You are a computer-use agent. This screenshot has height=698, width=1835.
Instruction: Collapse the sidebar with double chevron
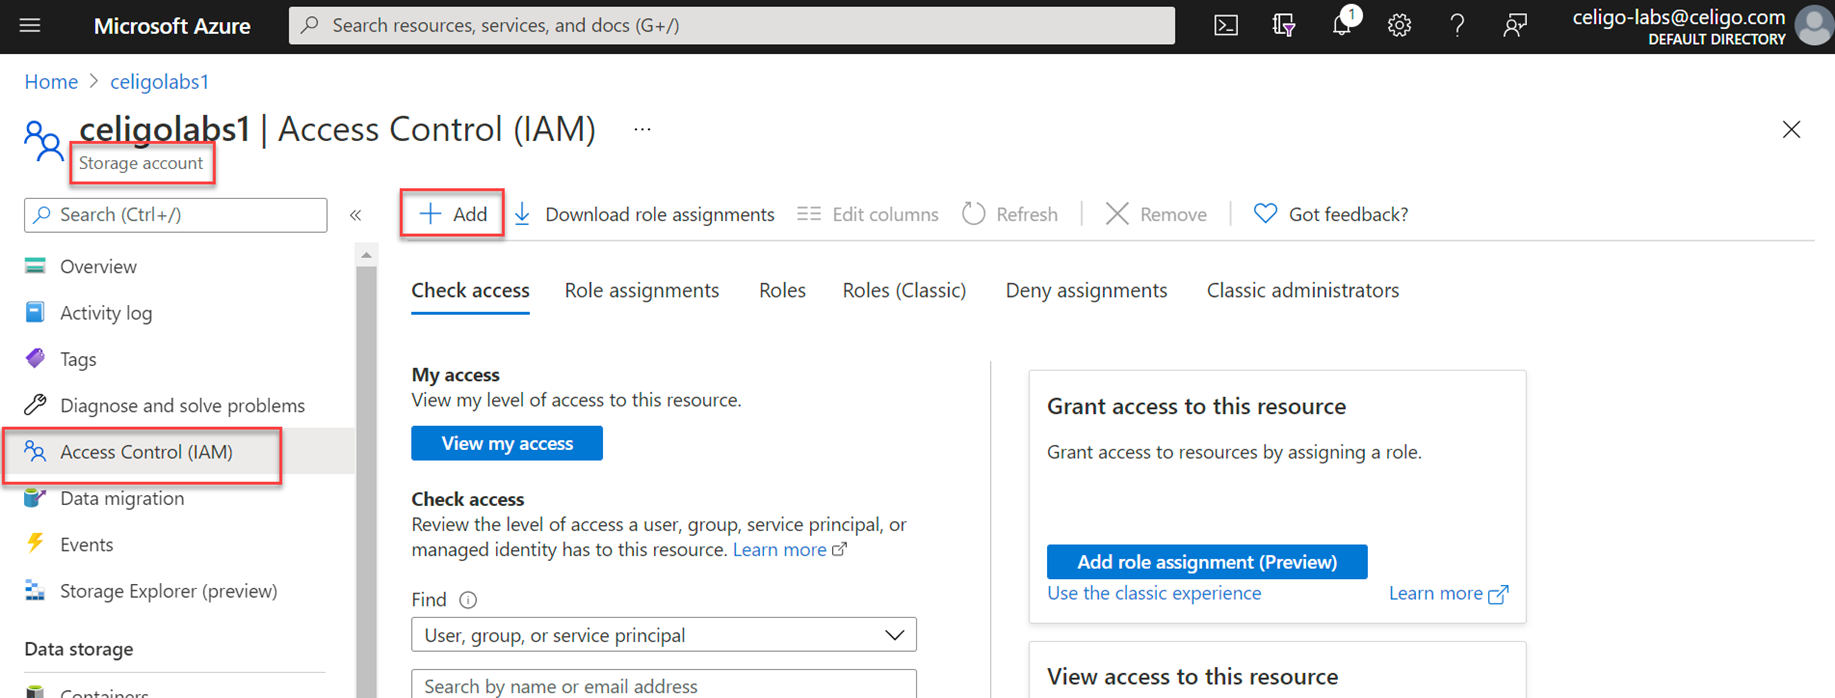[355, 215]
